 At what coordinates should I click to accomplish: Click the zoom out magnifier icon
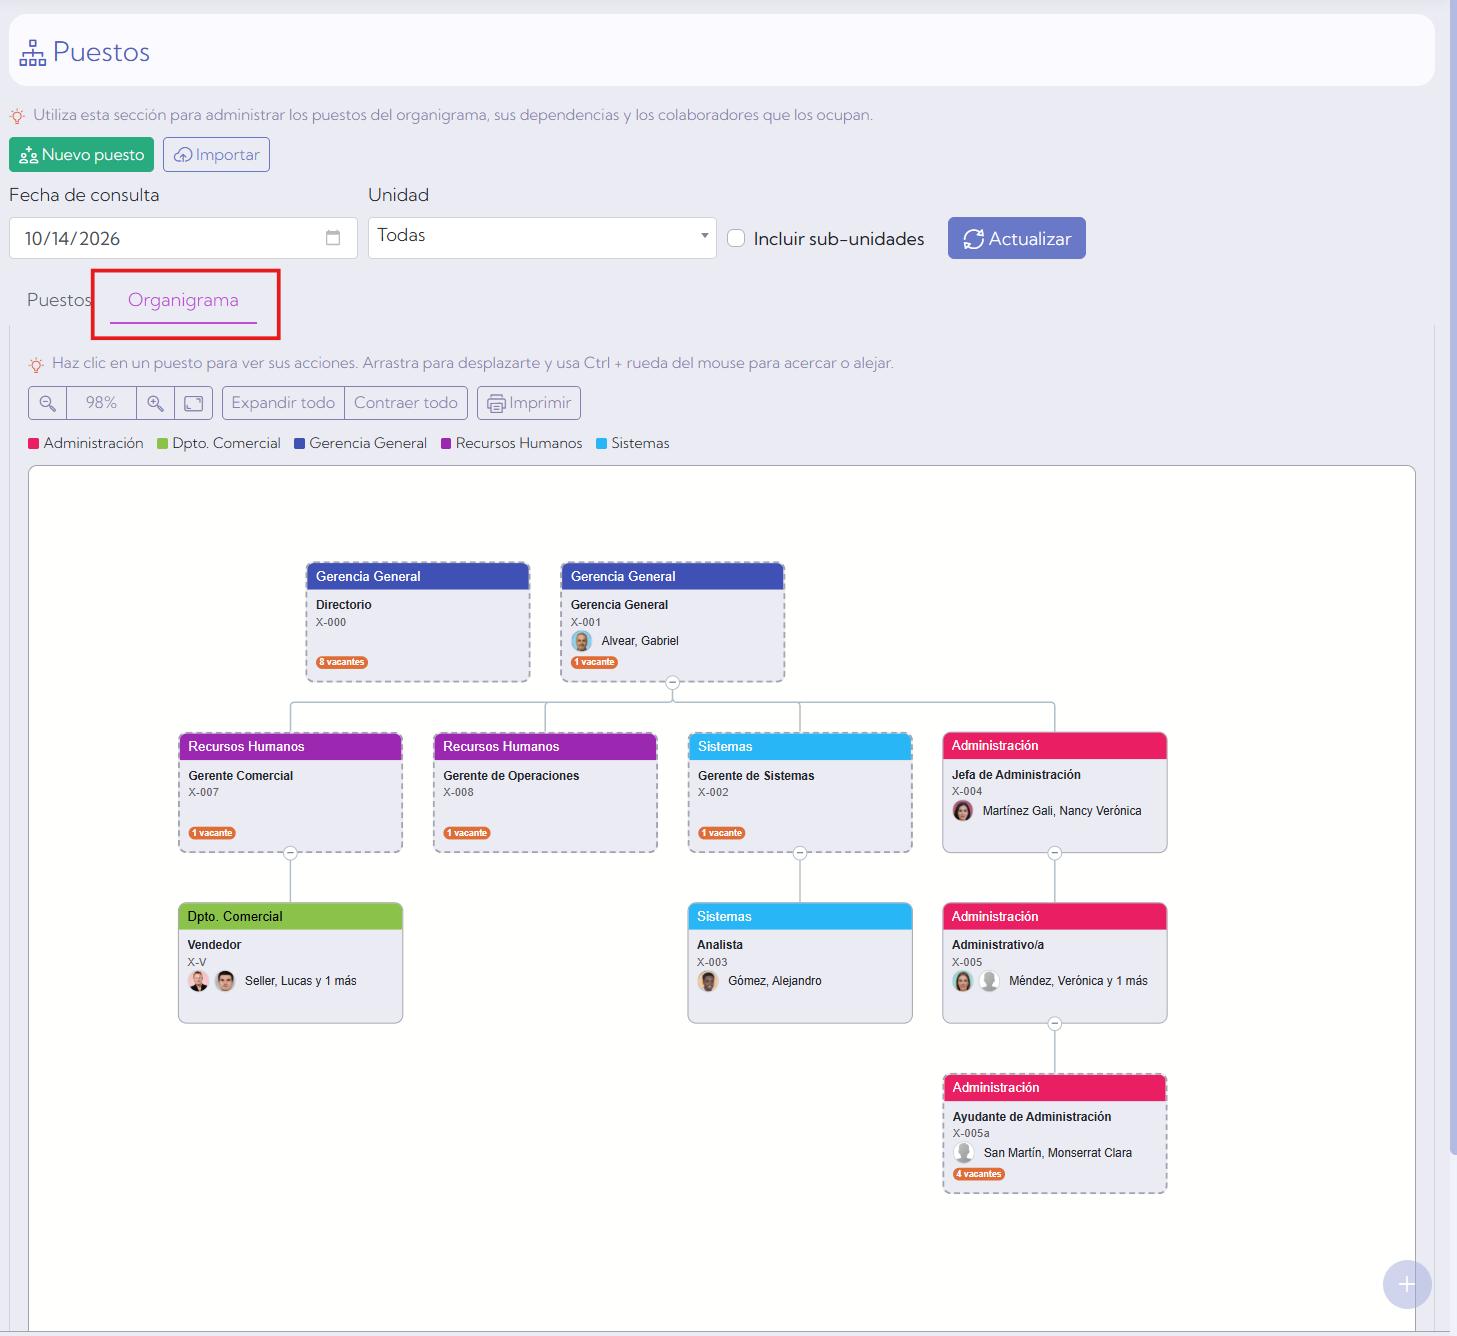point(47,403)
